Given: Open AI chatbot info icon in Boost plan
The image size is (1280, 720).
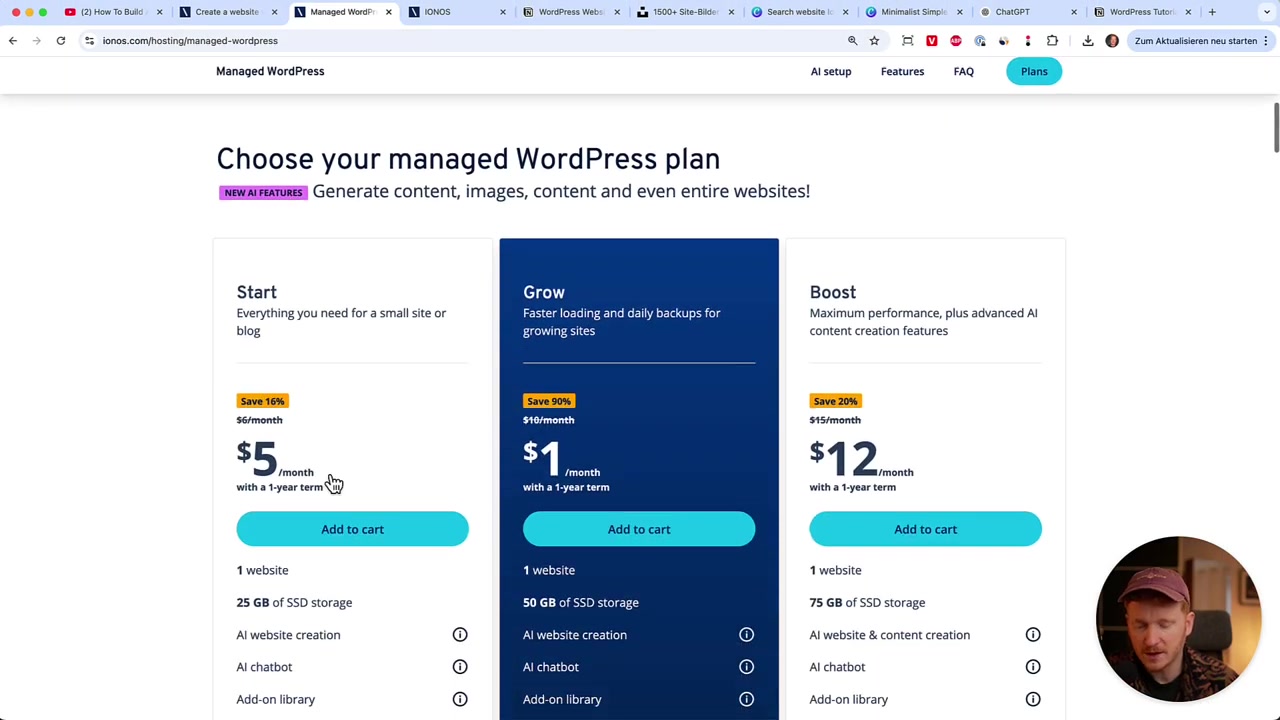Looking at the screenshot, I should pyautogui.click(x=1033, y=667).
